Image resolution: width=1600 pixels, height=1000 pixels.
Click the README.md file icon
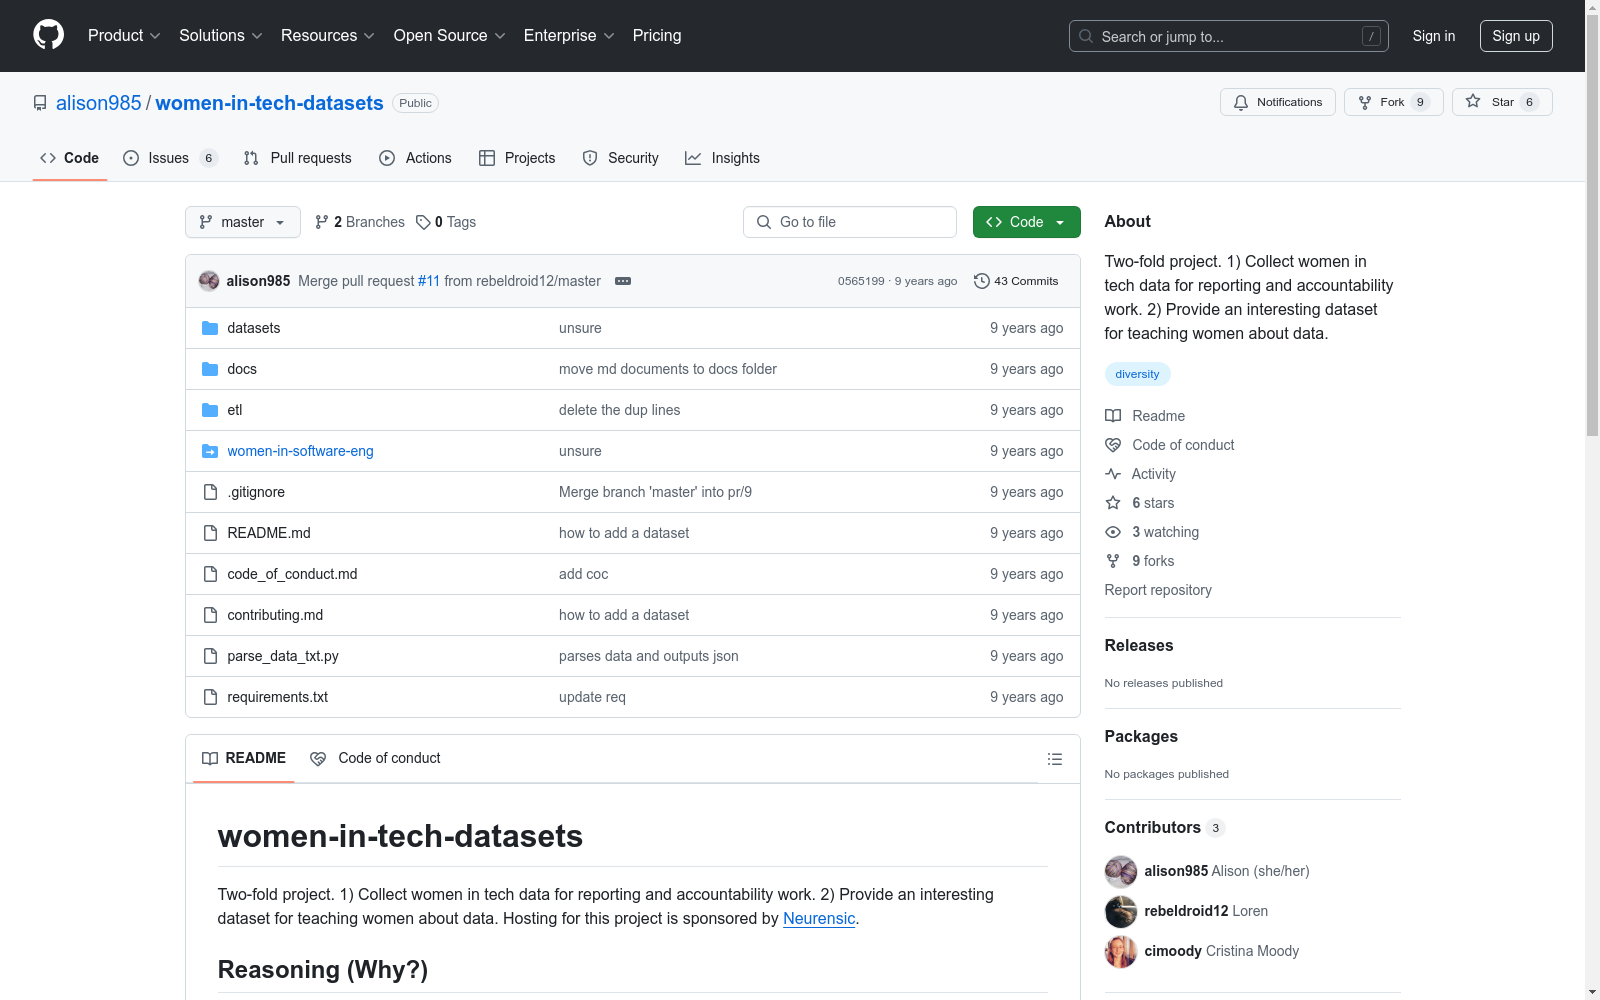point(210,533)
